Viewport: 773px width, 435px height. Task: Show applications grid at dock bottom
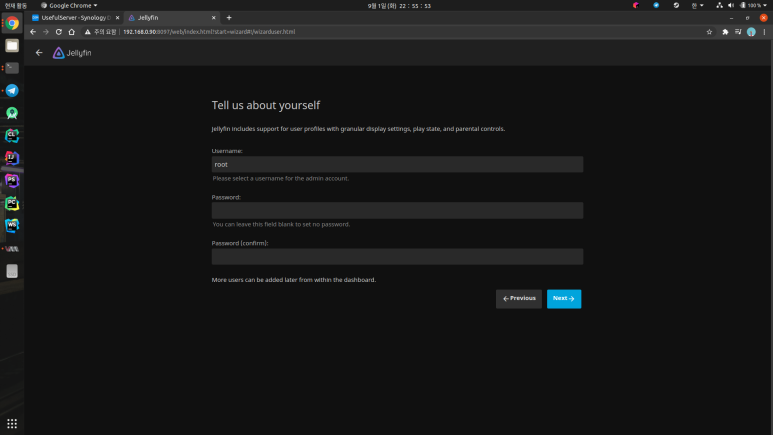tap(12, 424)
